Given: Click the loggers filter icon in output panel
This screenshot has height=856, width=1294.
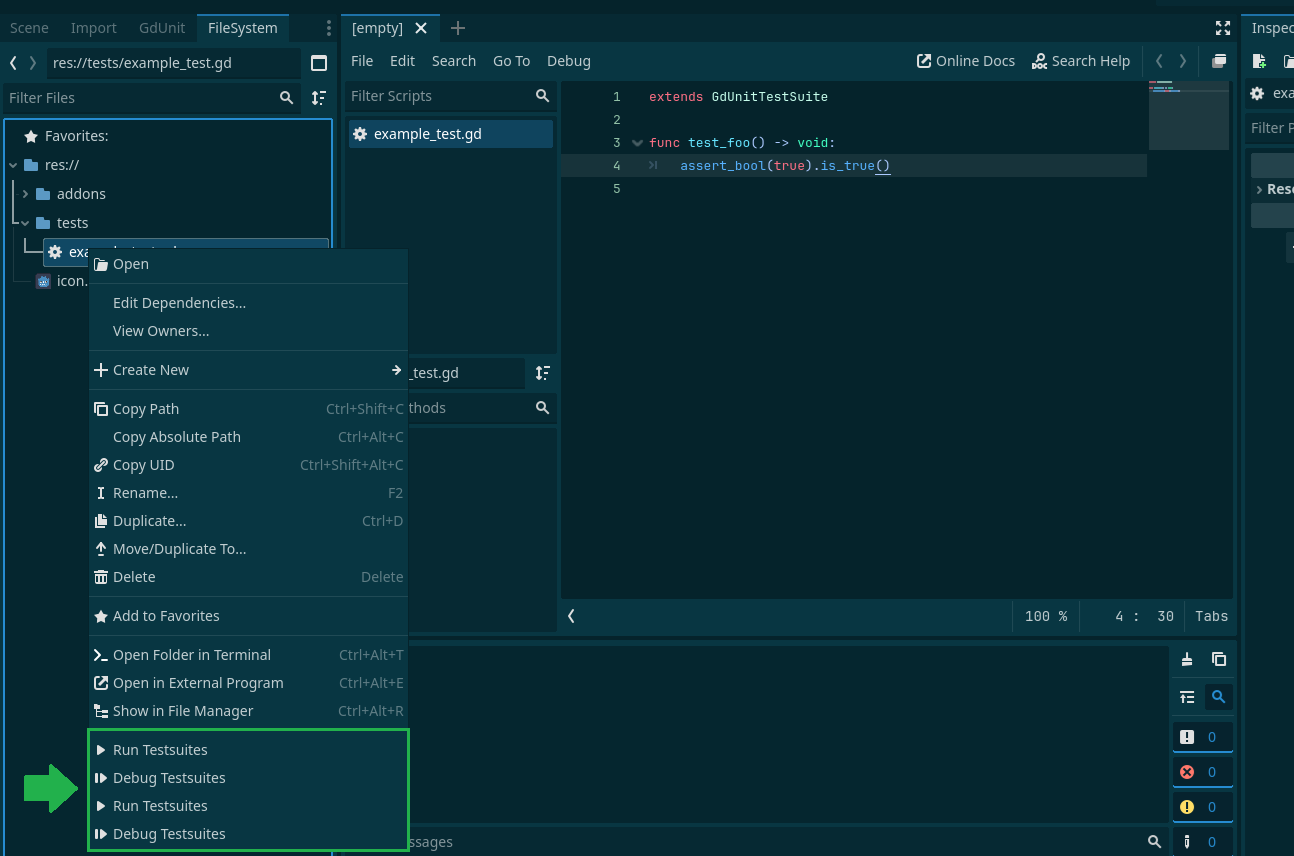Looking at the screenshot, I should [1187, 697].
